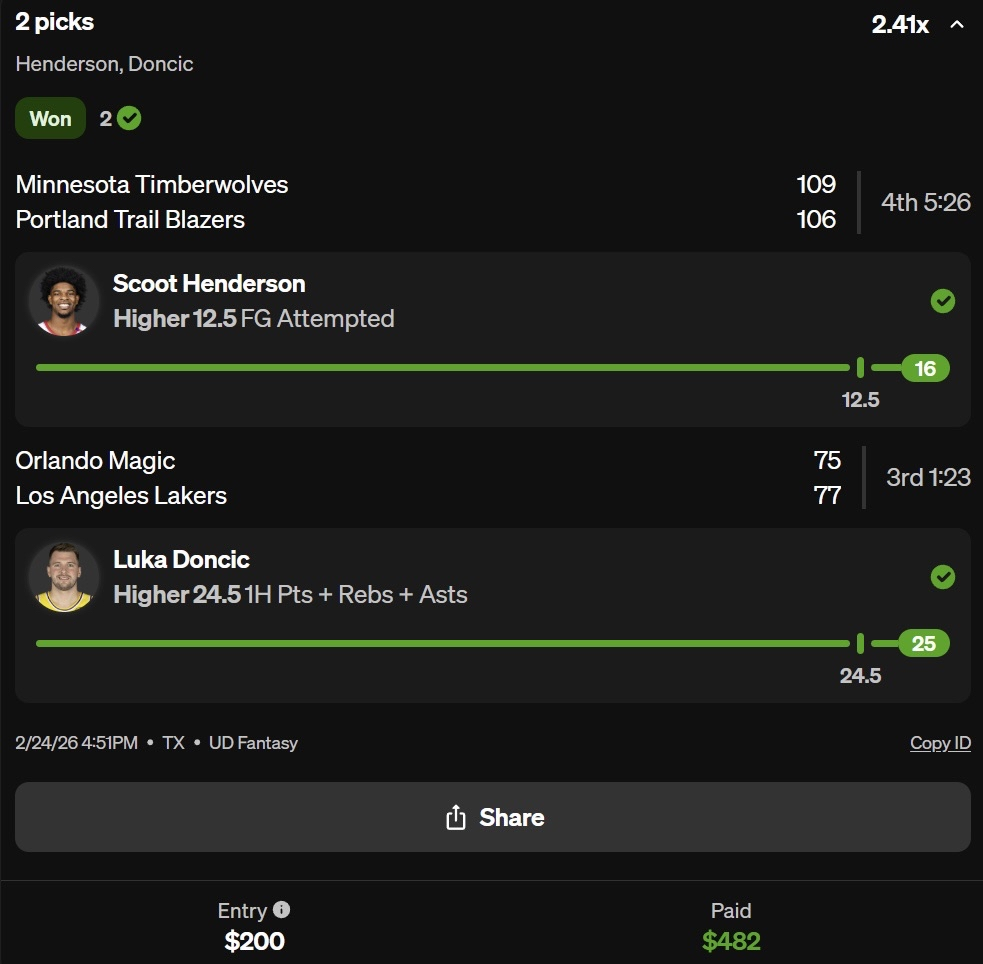Open Scoot Henderson's player headshot
The image size is (983, 964).
(x=63, y=301)
